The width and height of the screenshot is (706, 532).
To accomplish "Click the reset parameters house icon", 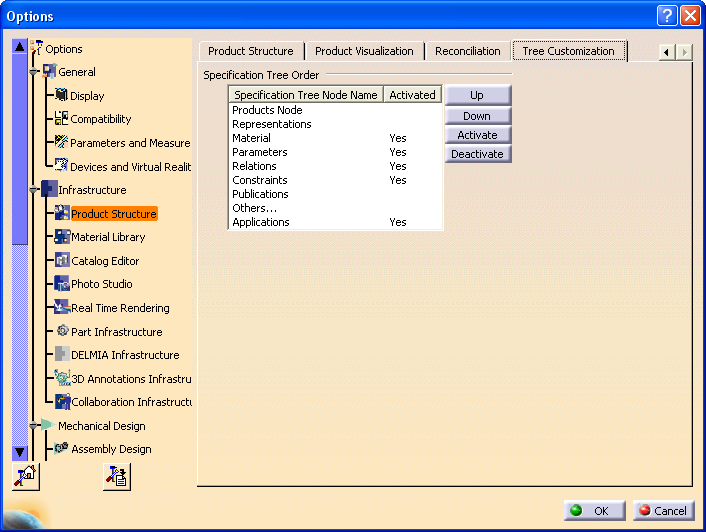I will pyautogui.click(x=26, y=477).
